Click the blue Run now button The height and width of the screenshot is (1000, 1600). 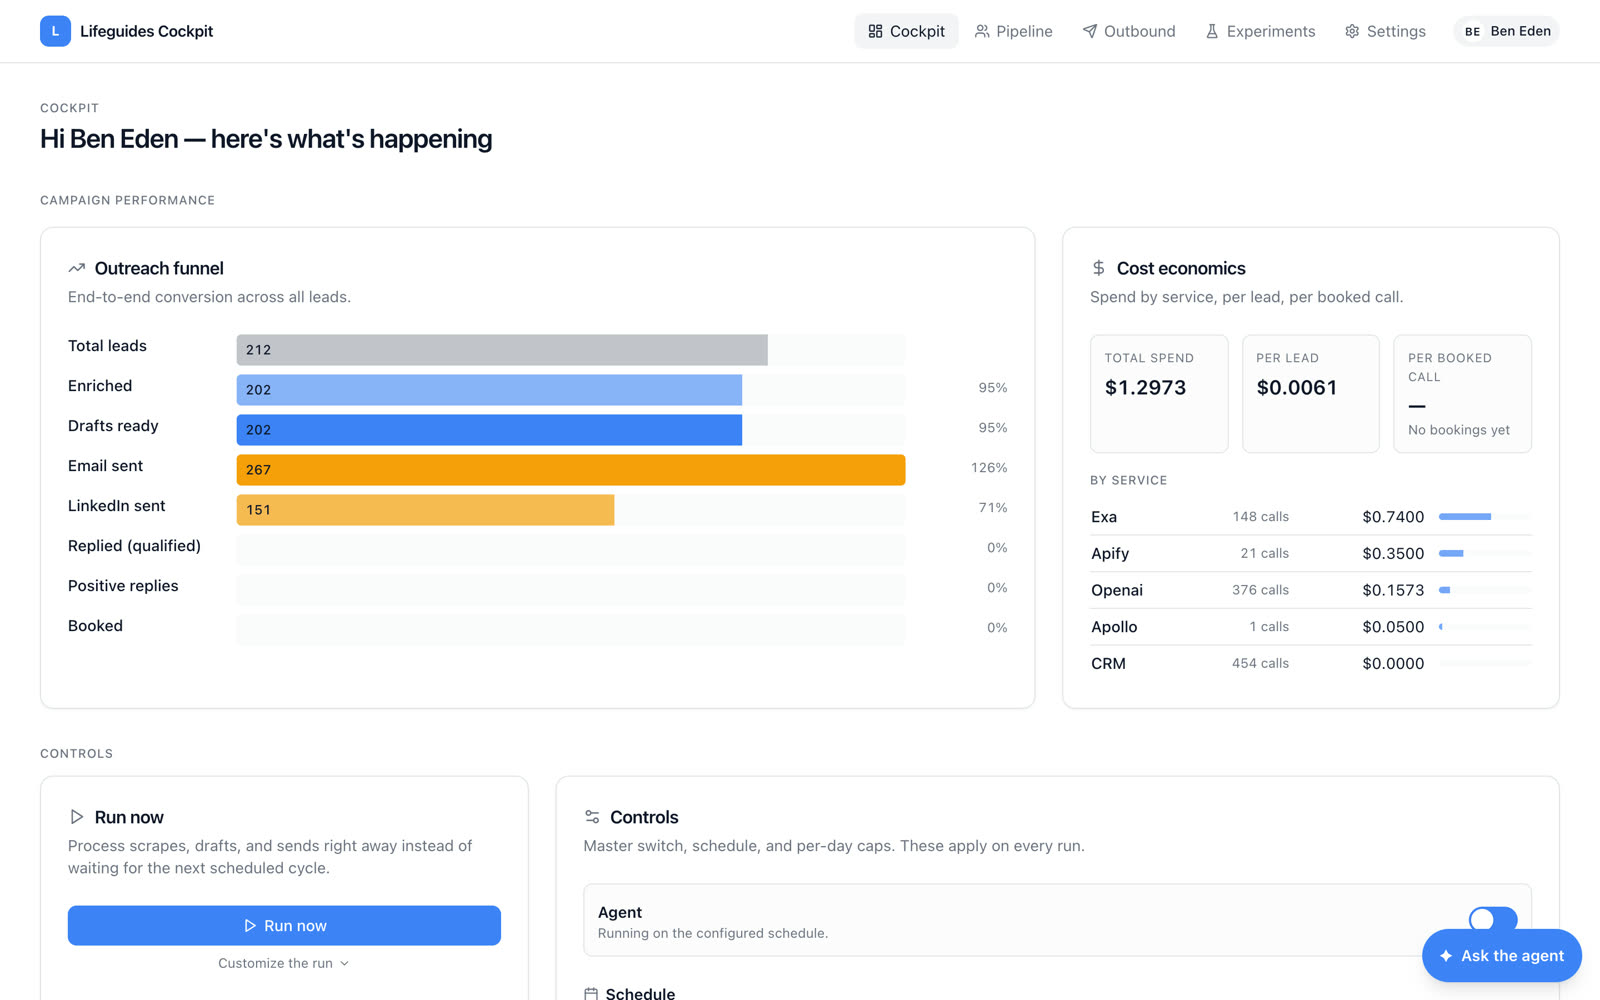click(284, 925)
